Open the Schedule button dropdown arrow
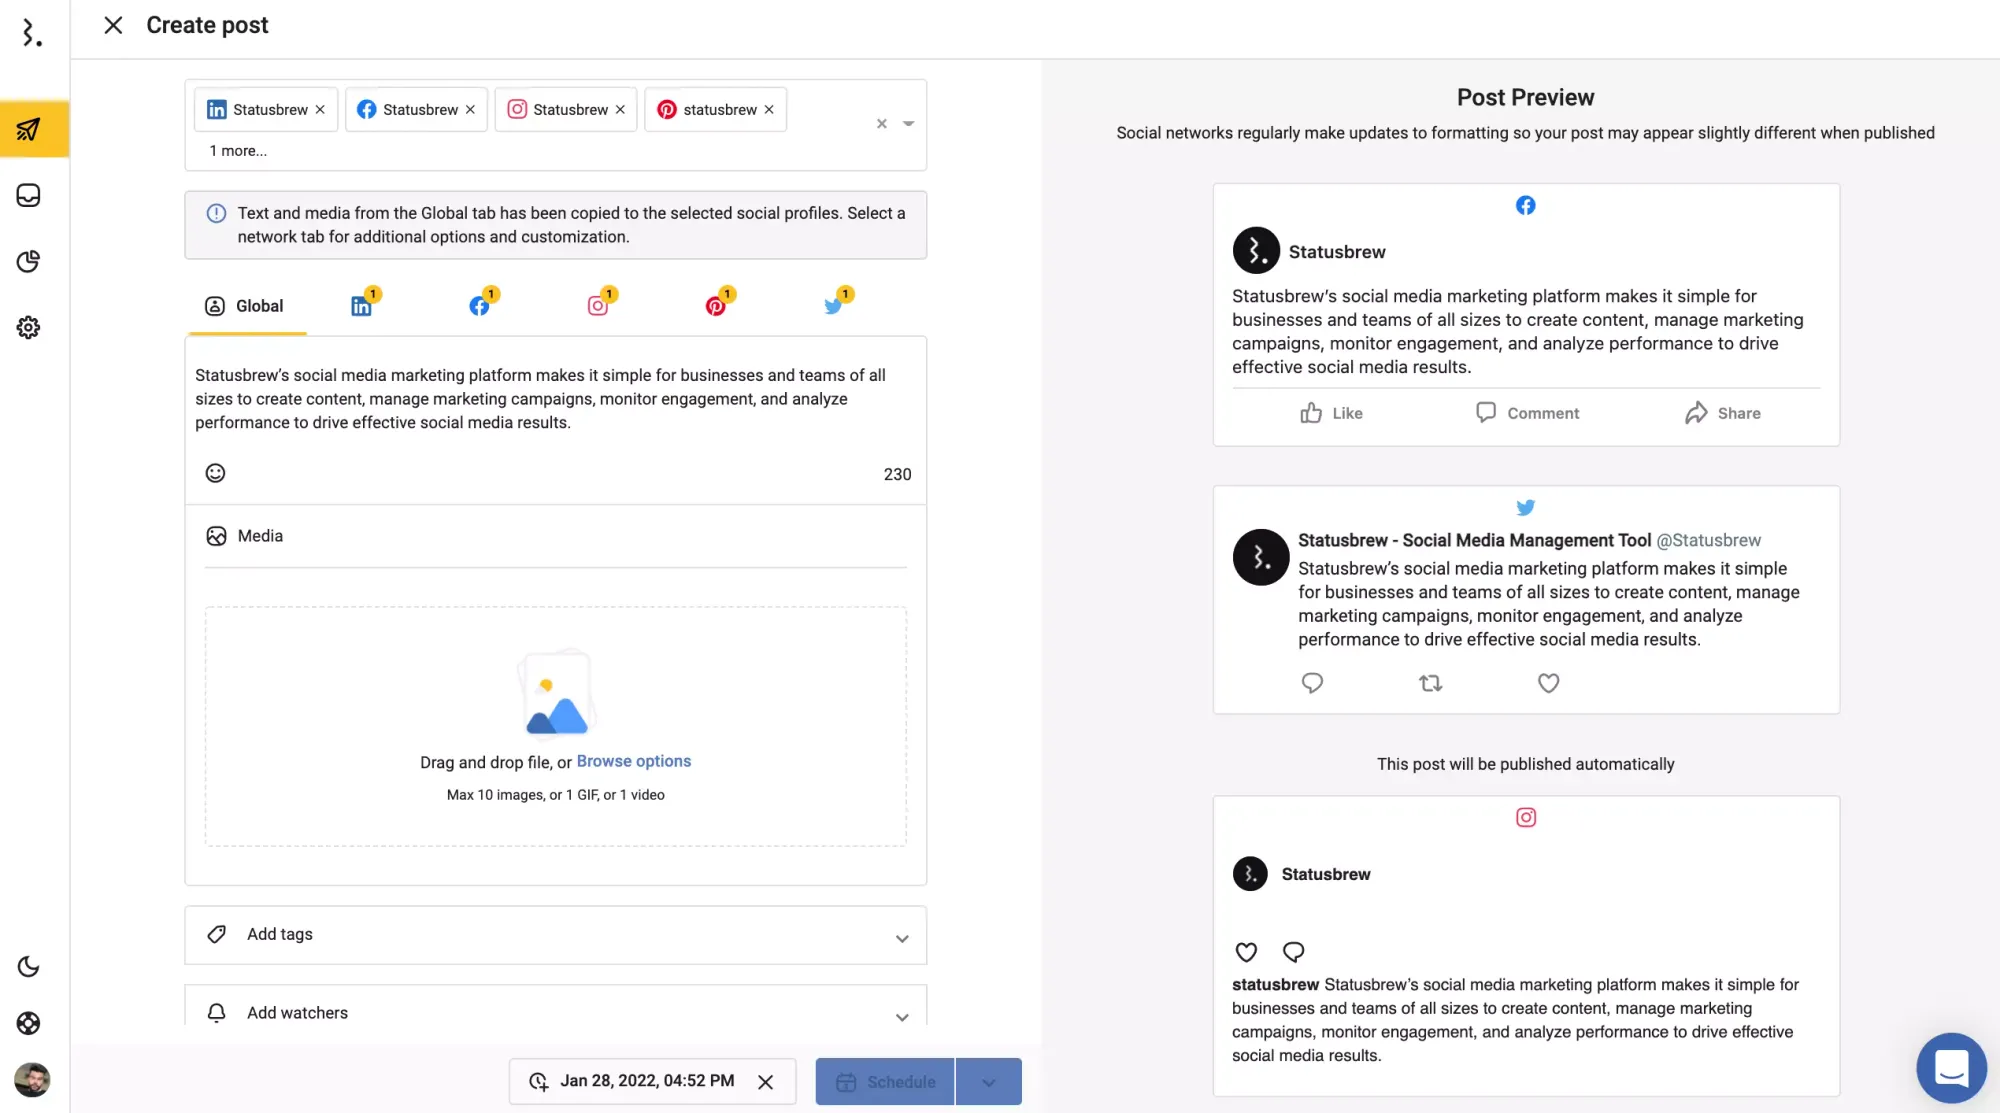Image resolution: width=2000 pixels, height=1113 pixels. [989, 1082]
